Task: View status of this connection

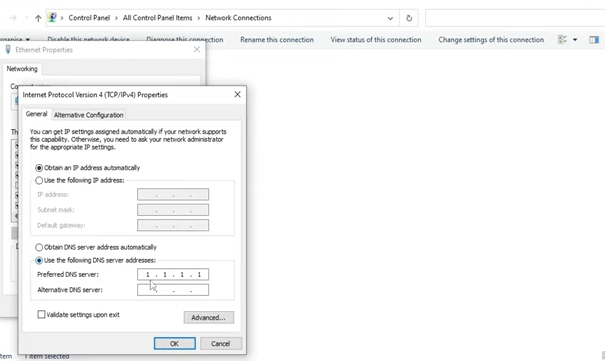Action: [376, 40]
